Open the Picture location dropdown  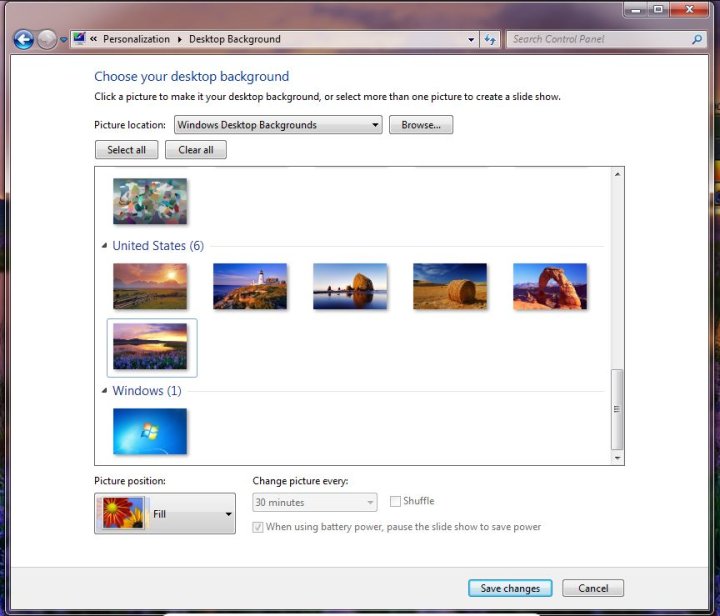point(278,125)
